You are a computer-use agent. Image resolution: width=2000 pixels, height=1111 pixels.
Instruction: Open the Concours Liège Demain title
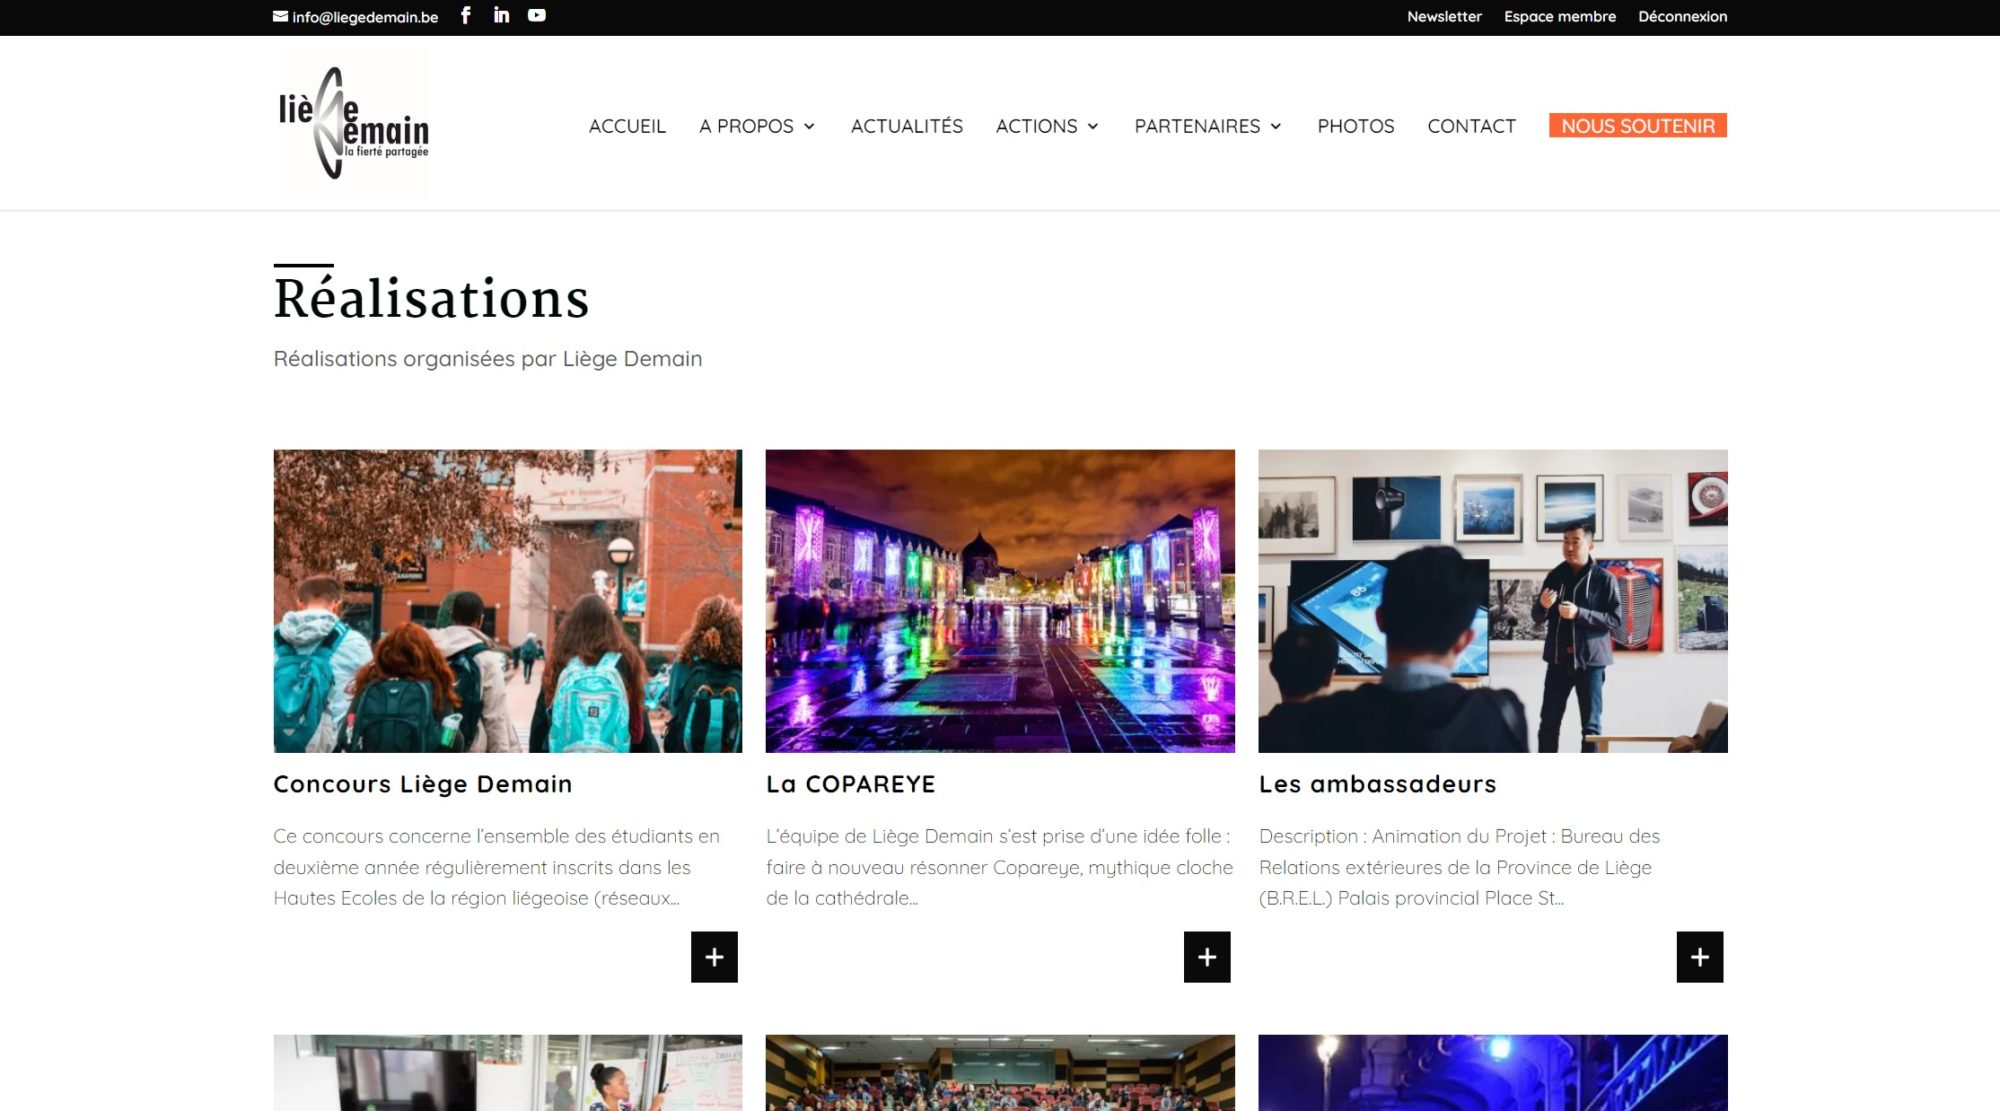click(423, 784)
